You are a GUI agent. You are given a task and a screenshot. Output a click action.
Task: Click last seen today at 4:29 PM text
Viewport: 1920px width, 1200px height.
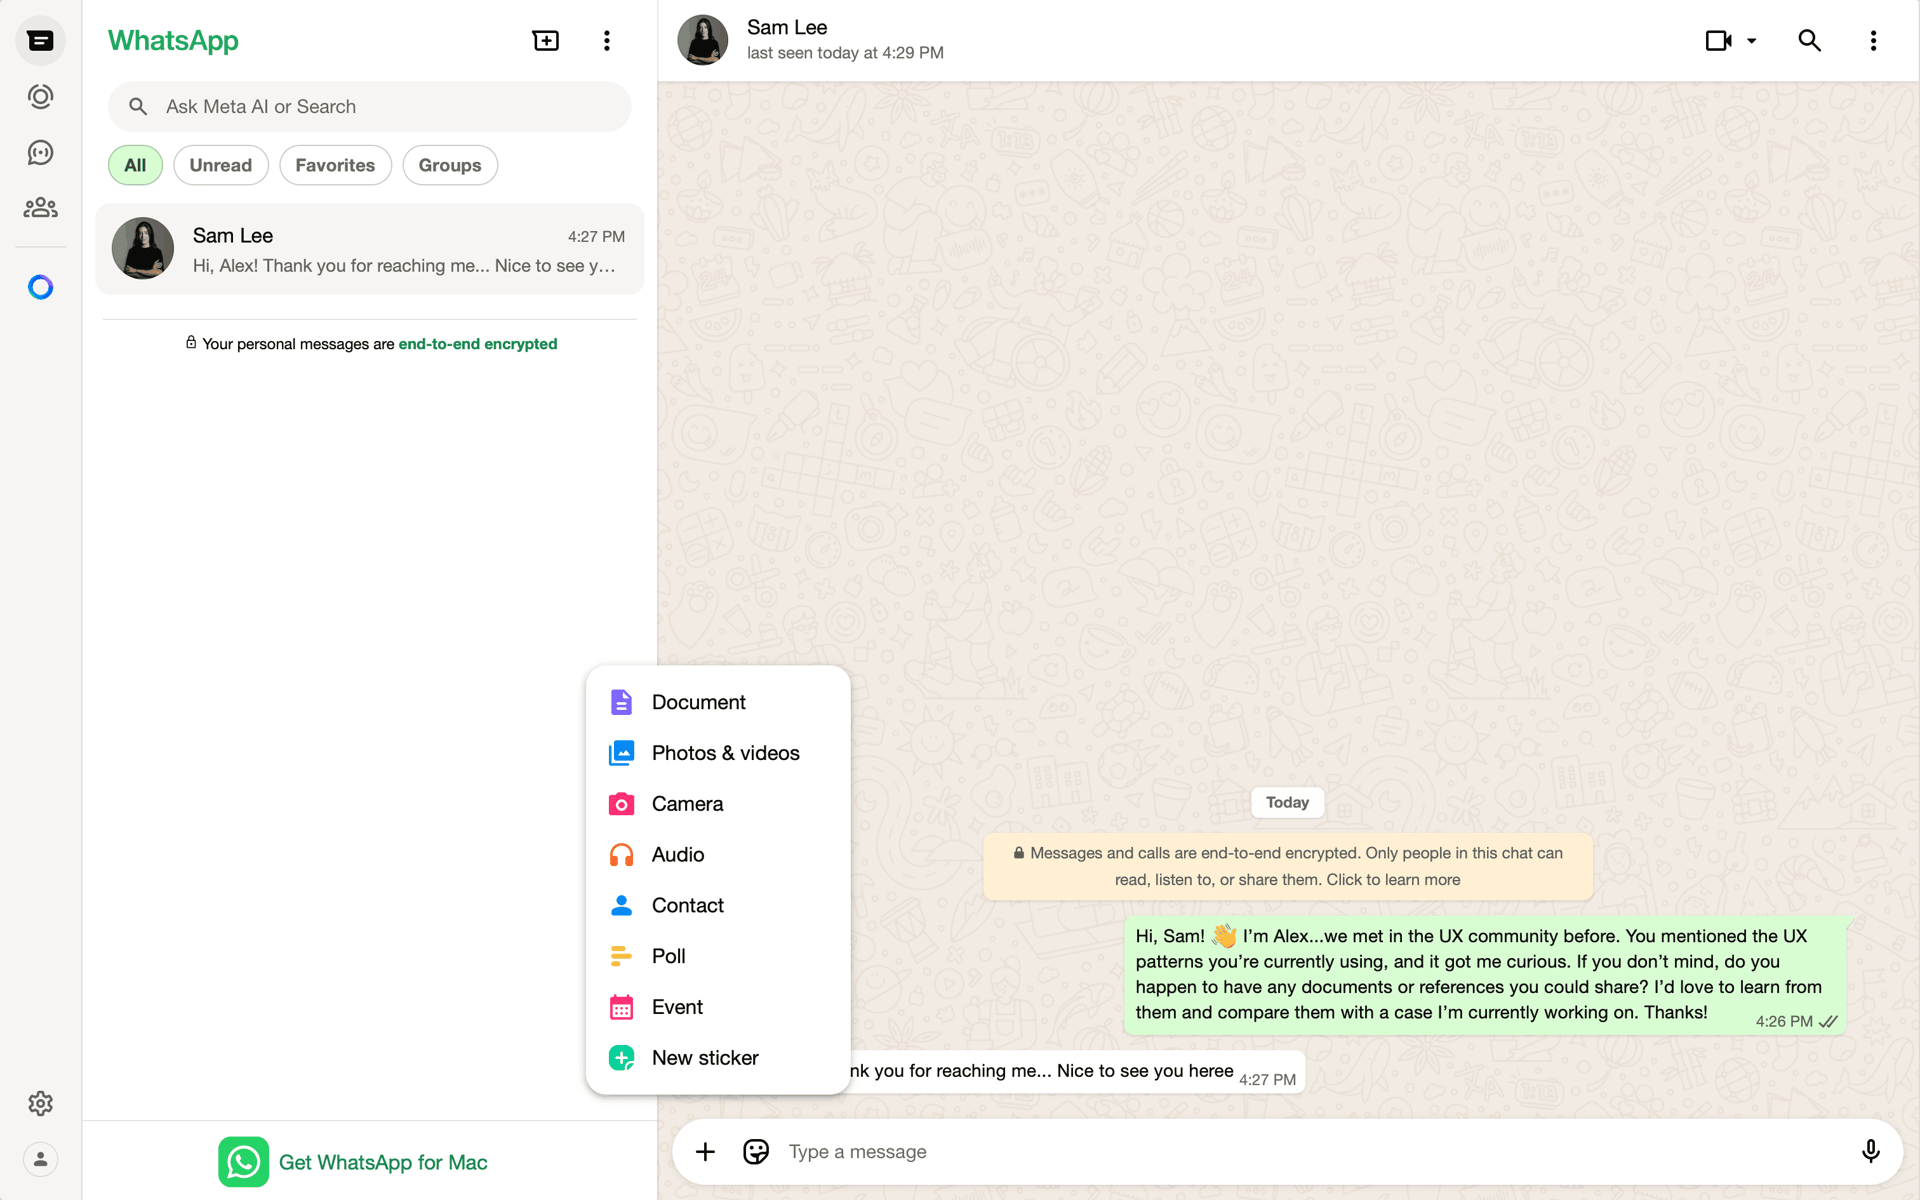845,53
